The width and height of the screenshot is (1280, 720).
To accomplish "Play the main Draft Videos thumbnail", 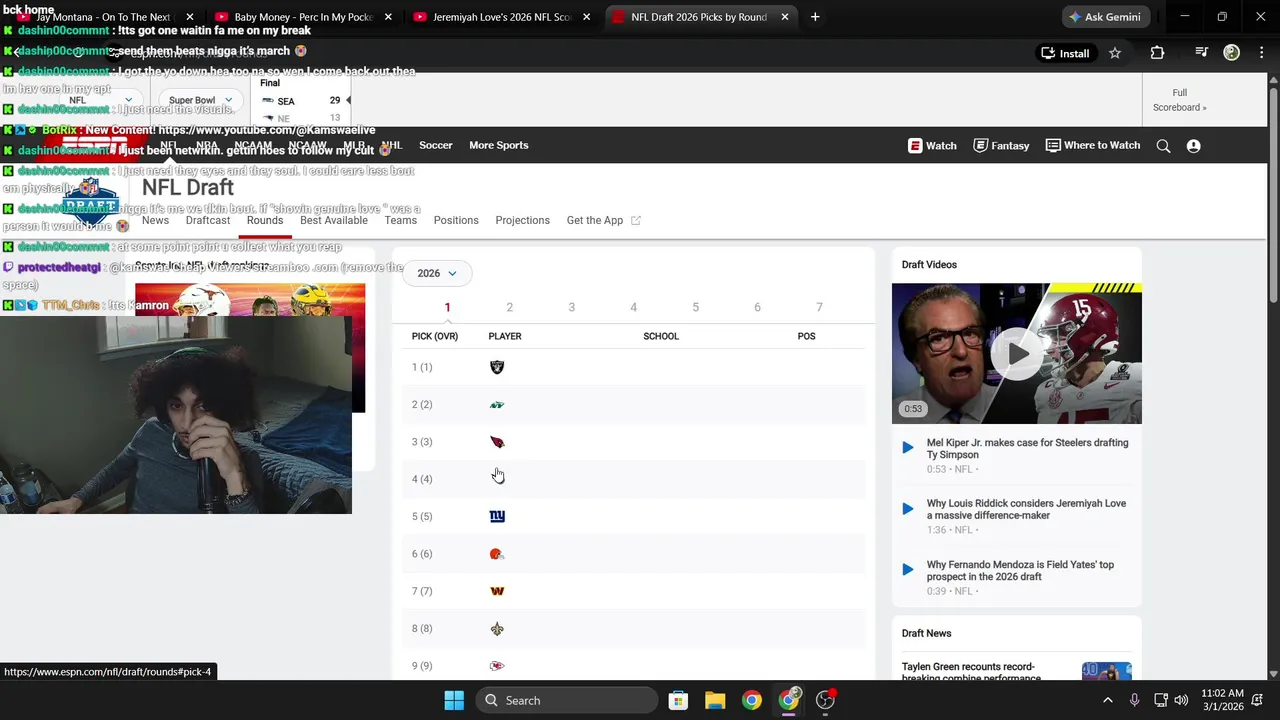I will 1017,354.
